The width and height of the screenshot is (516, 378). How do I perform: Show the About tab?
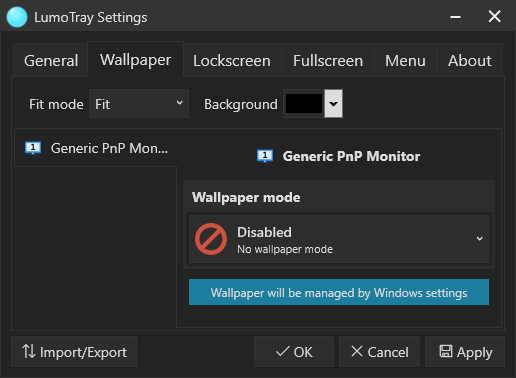point(470,60)
